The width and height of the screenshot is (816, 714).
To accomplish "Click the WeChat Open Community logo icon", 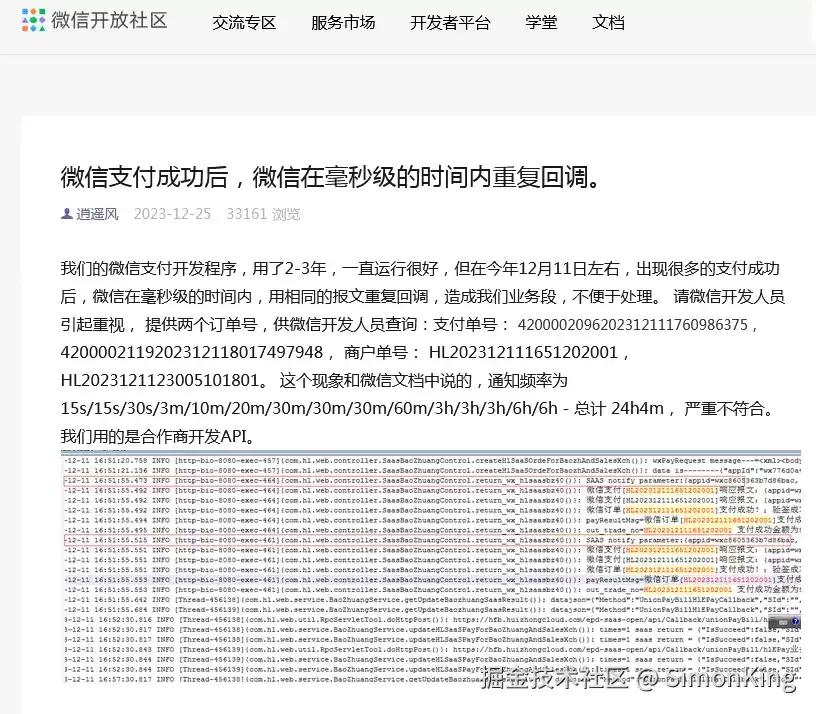I will [x=33, y=20].
